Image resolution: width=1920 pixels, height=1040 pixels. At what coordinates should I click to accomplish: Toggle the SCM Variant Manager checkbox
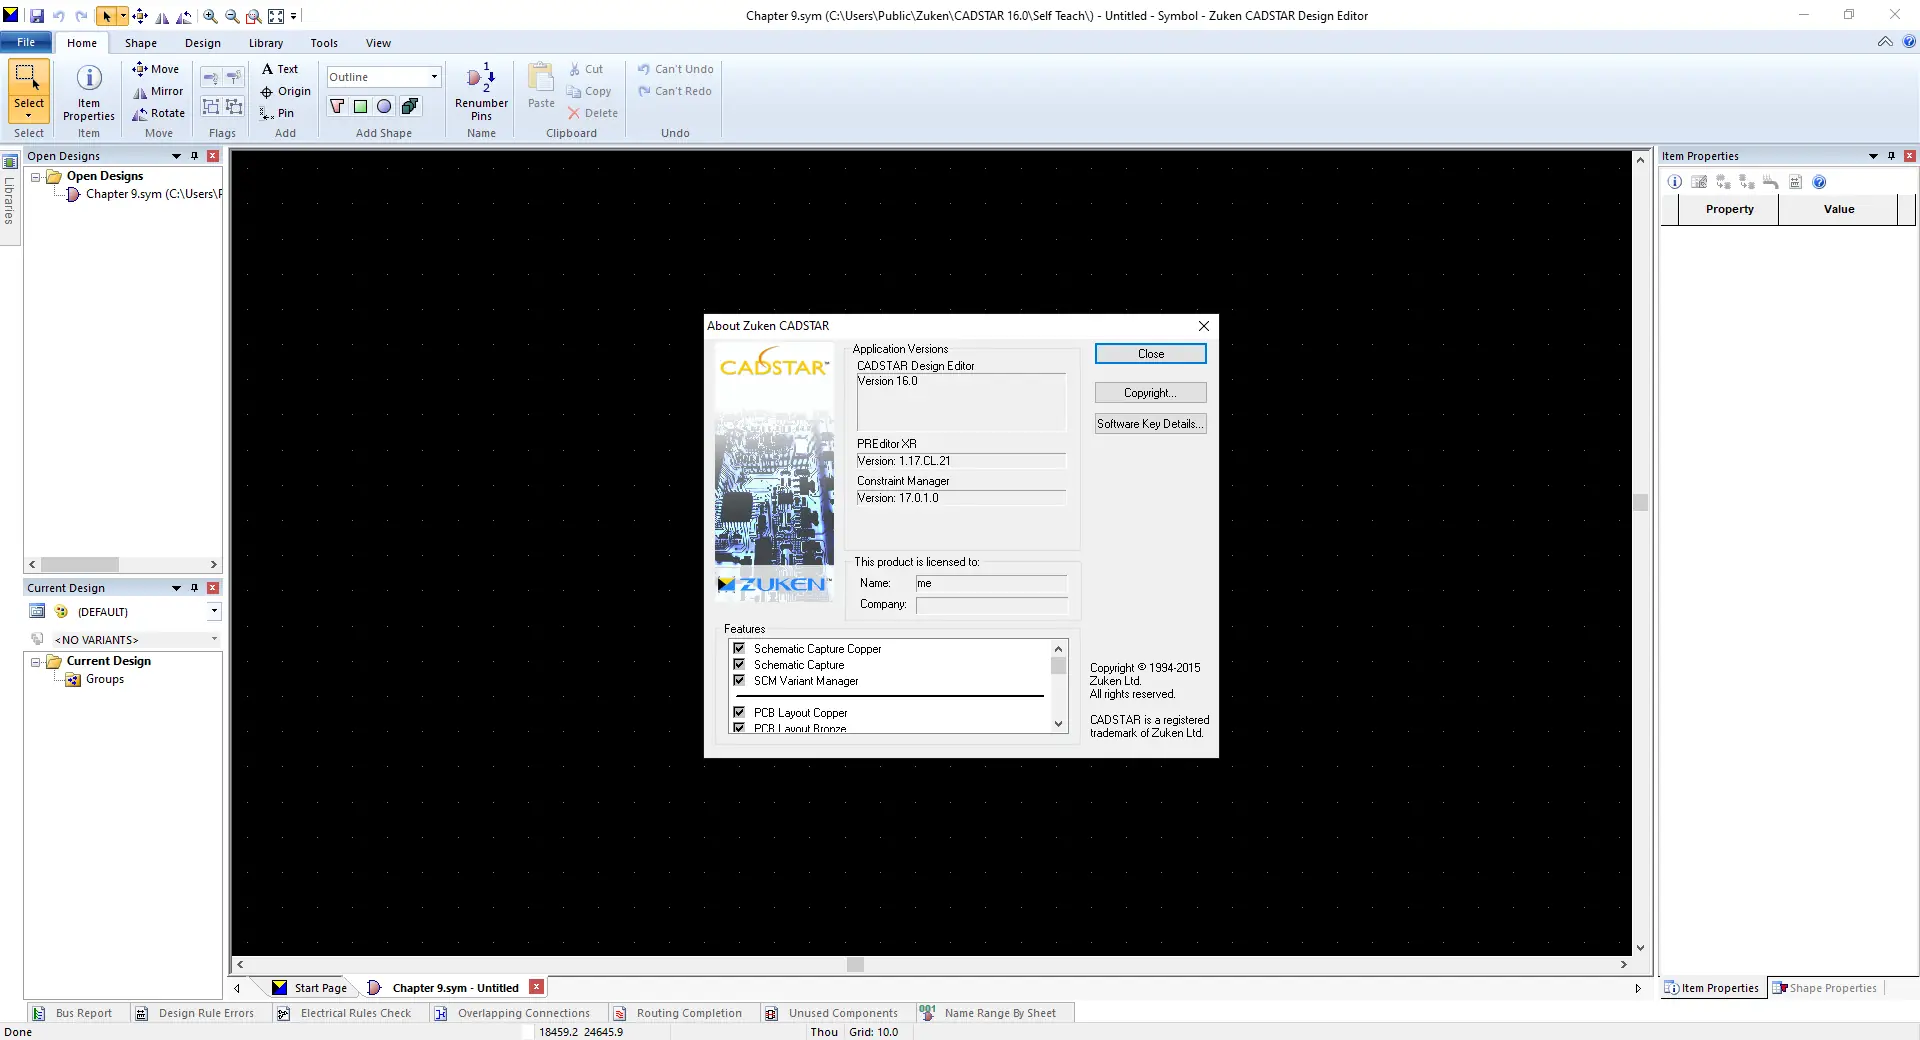click(x=739, y=681)
